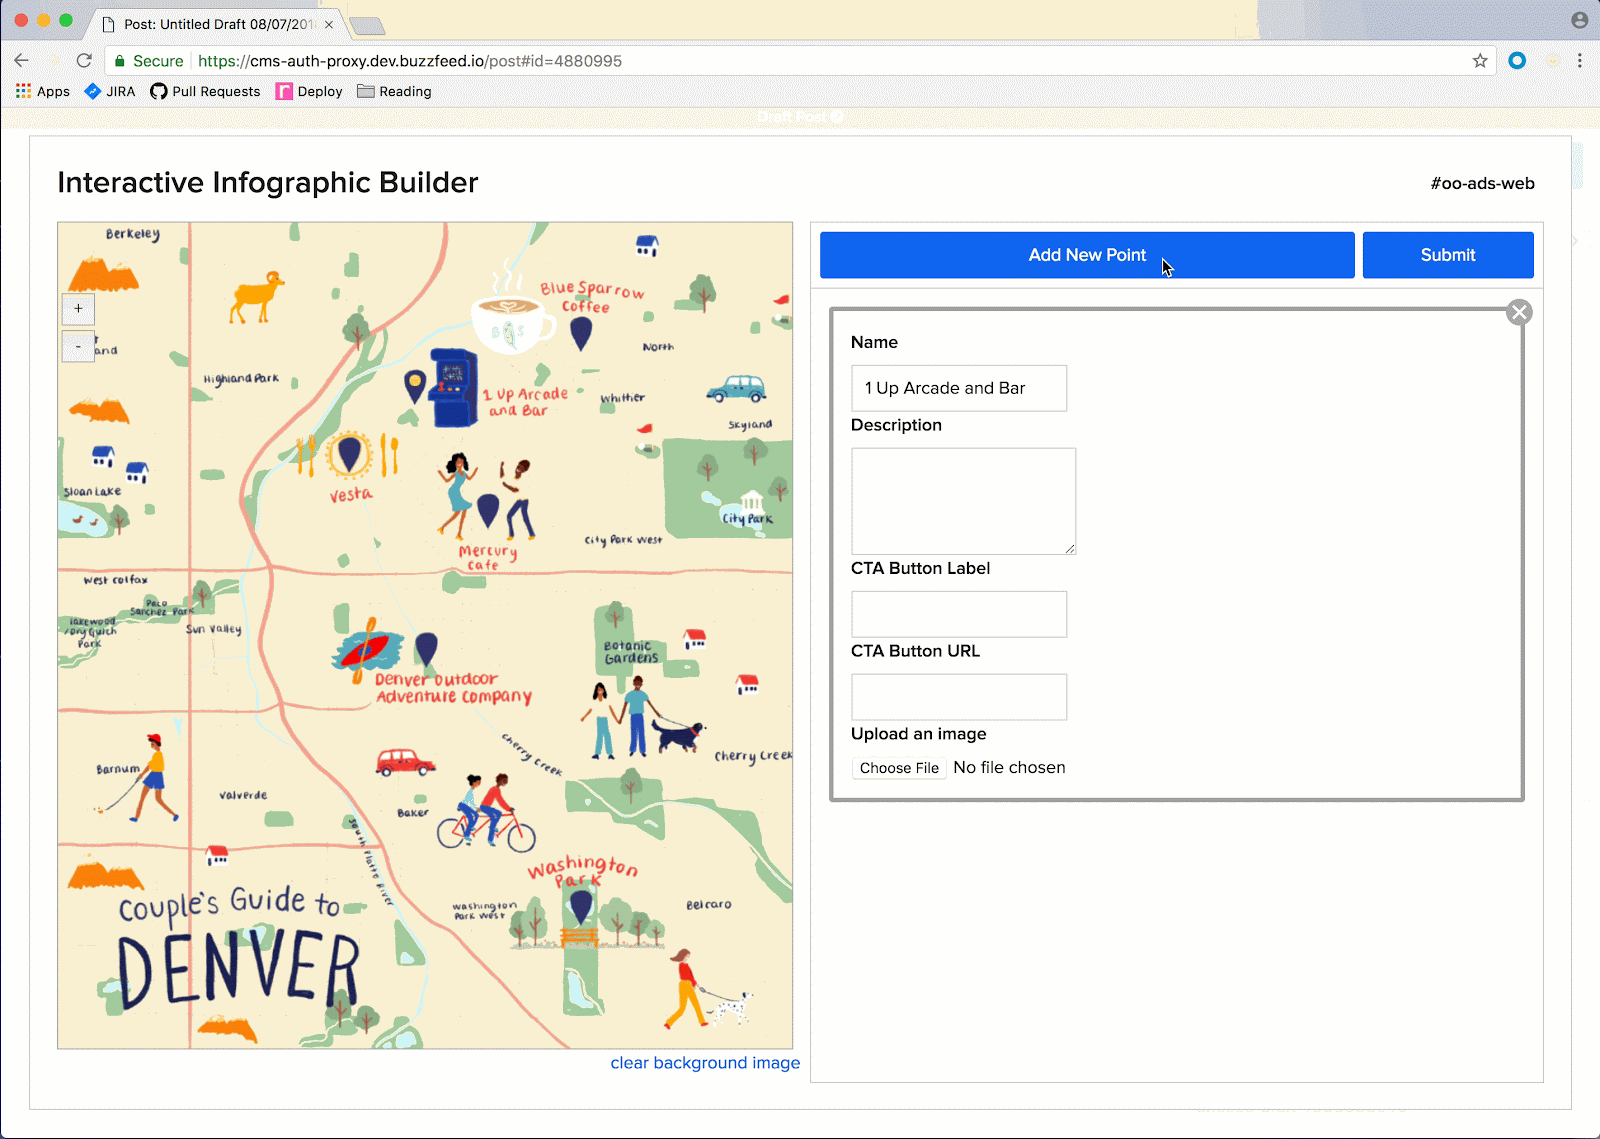Screen dimensions: 1600x1139
Task: Click the arcade machine illustration
Action: tap(452, 388)
